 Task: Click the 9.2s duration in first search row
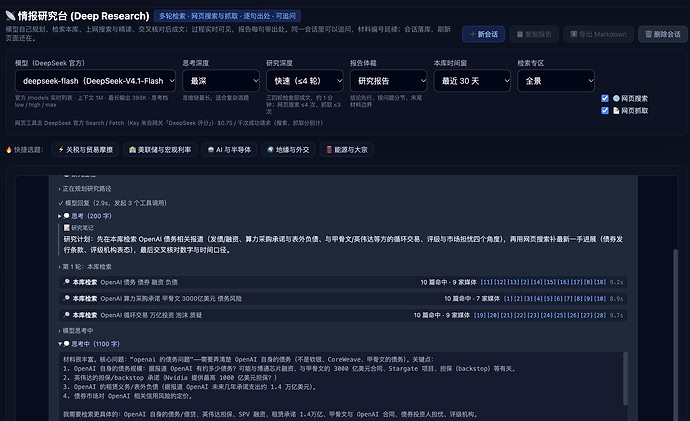(616, 282)
